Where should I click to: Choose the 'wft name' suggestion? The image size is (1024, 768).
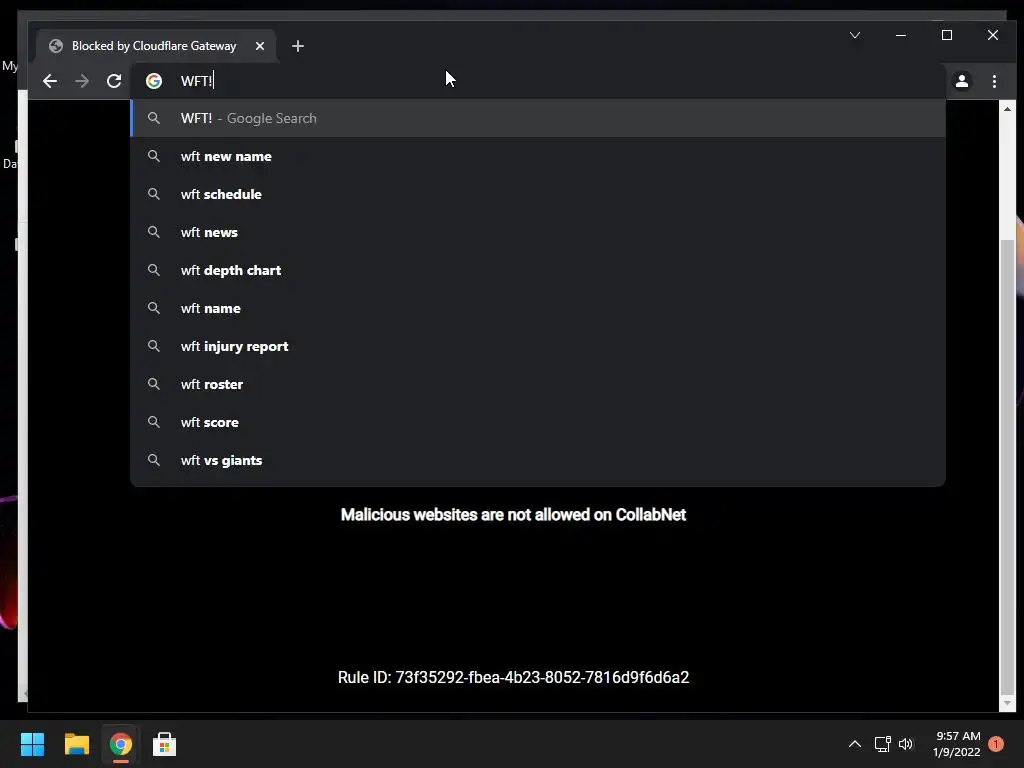(538, 308)
